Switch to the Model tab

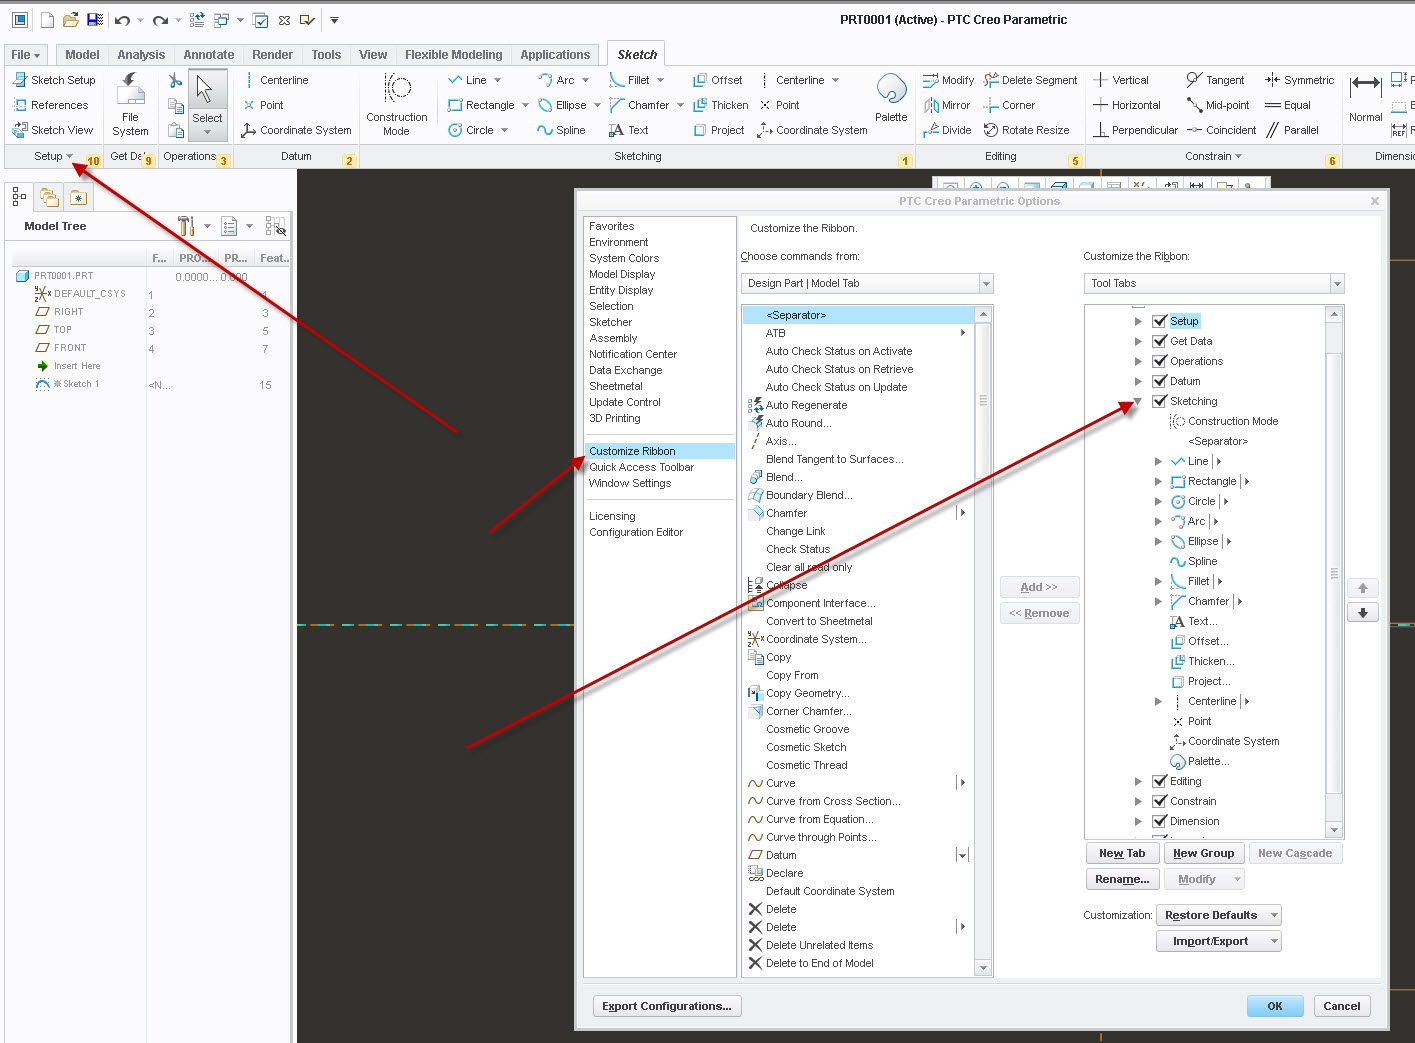click(x=82, y=55)
